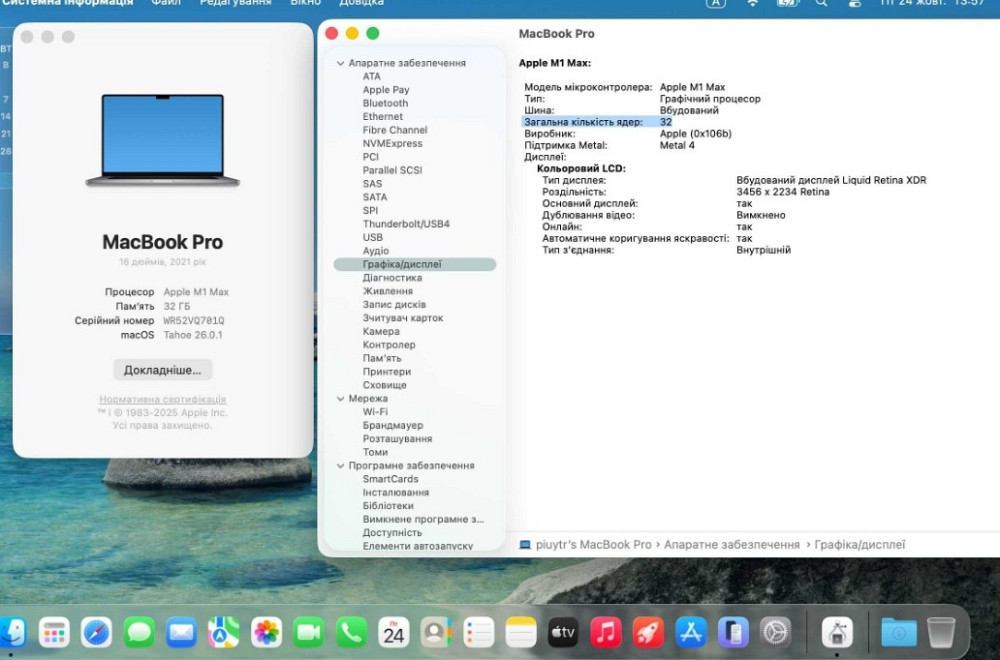Launch Apple Music from the Dock
The height and width of the screenshot is (660, 1000).
pos(605,632)
